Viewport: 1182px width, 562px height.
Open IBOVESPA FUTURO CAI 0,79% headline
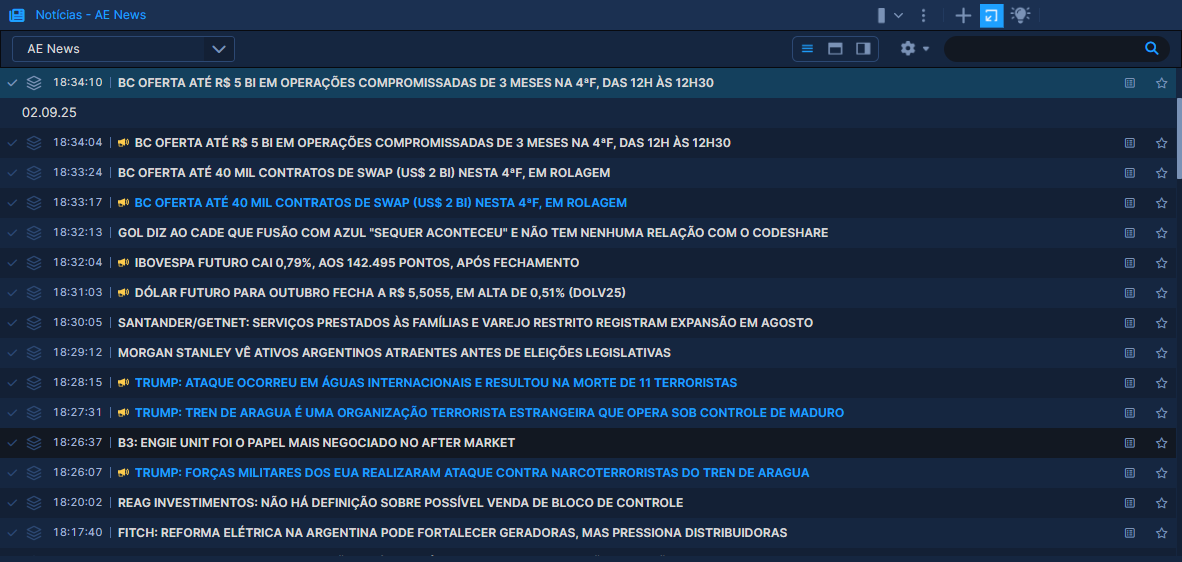click(x=357, y=263)
